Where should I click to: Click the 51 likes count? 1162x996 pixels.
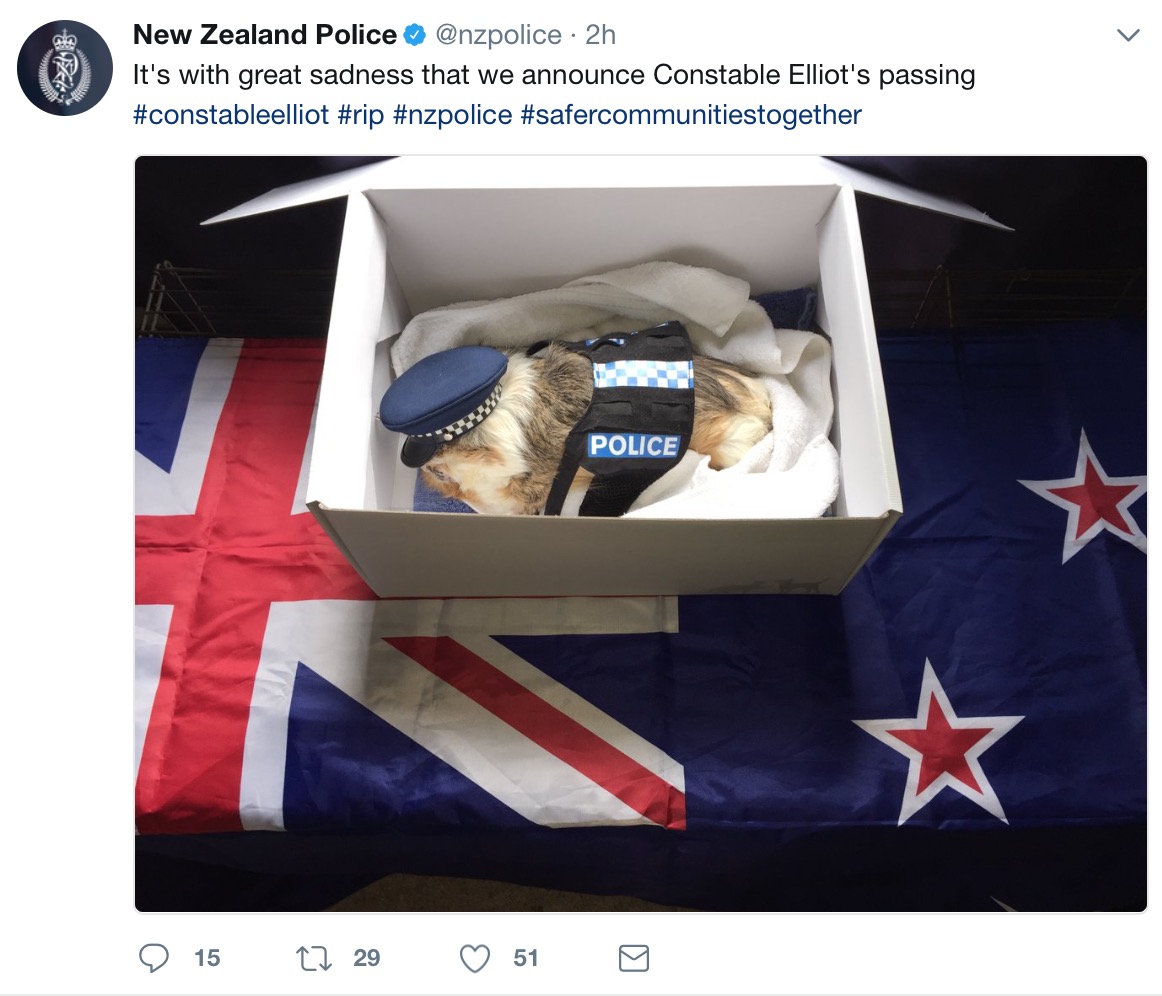click(526, 958)
